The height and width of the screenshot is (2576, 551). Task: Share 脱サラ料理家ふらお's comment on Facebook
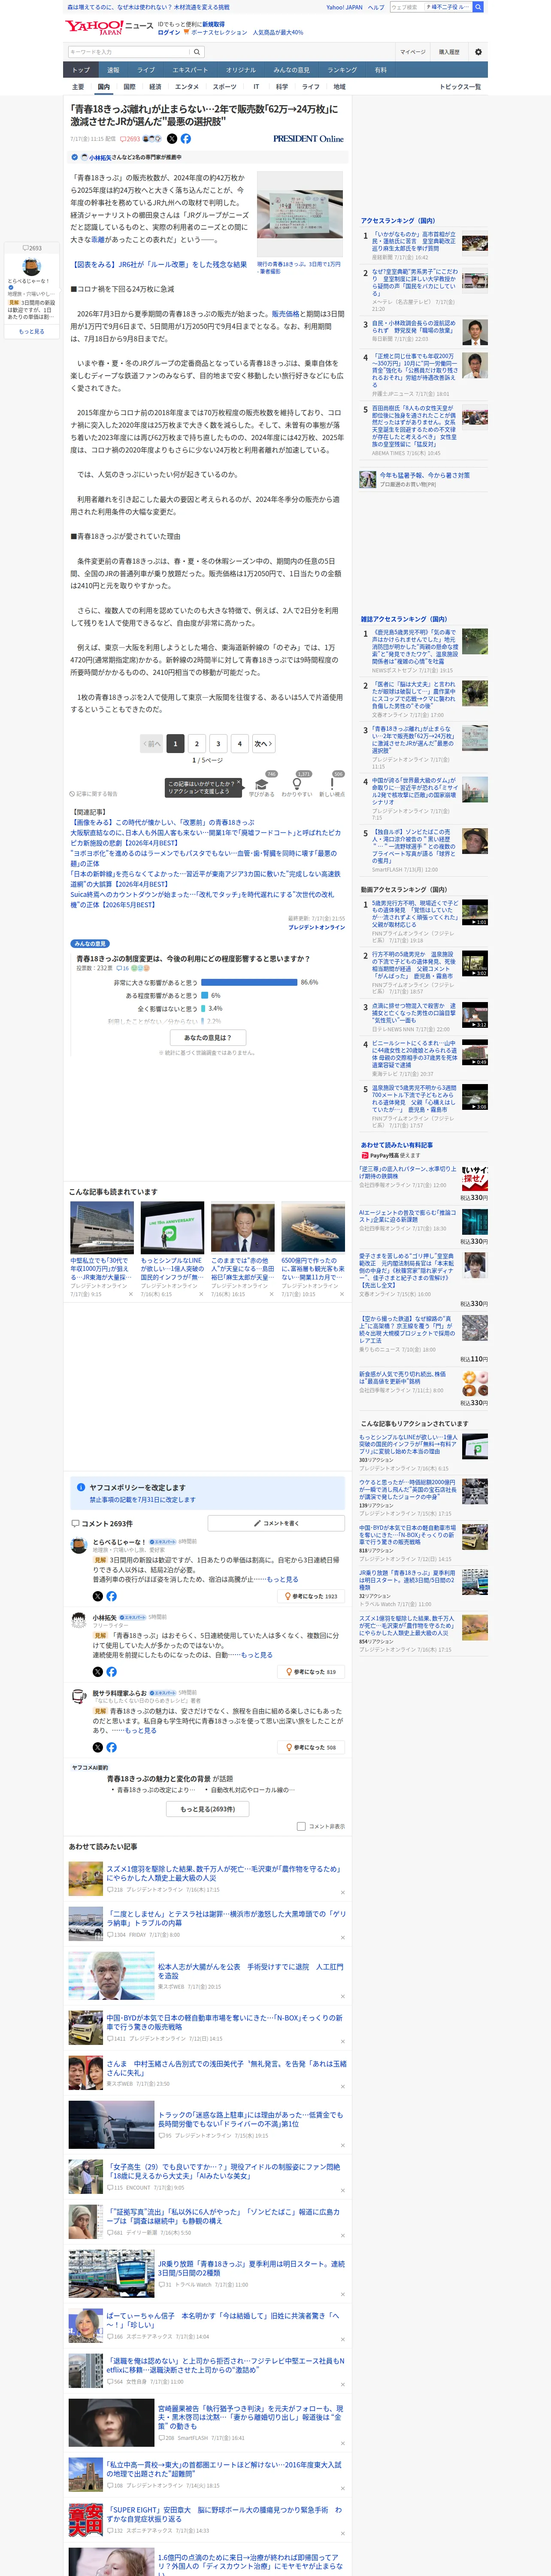(111, 1747)
